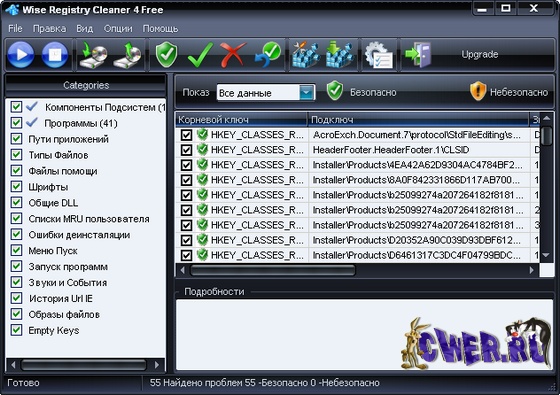Stop scanning with the blue stop icon
Viewport: 560px width, 395px height.
[x=55, y=55]
